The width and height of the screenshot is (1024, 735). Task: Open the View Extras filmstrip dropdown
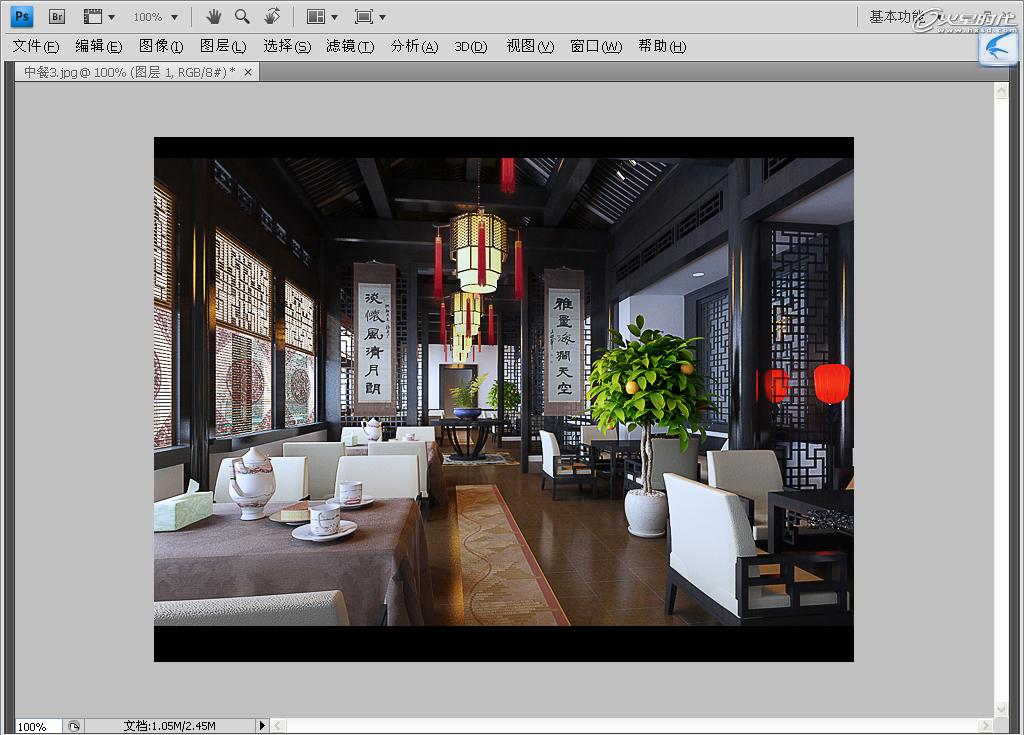click(x=99, y=17)
